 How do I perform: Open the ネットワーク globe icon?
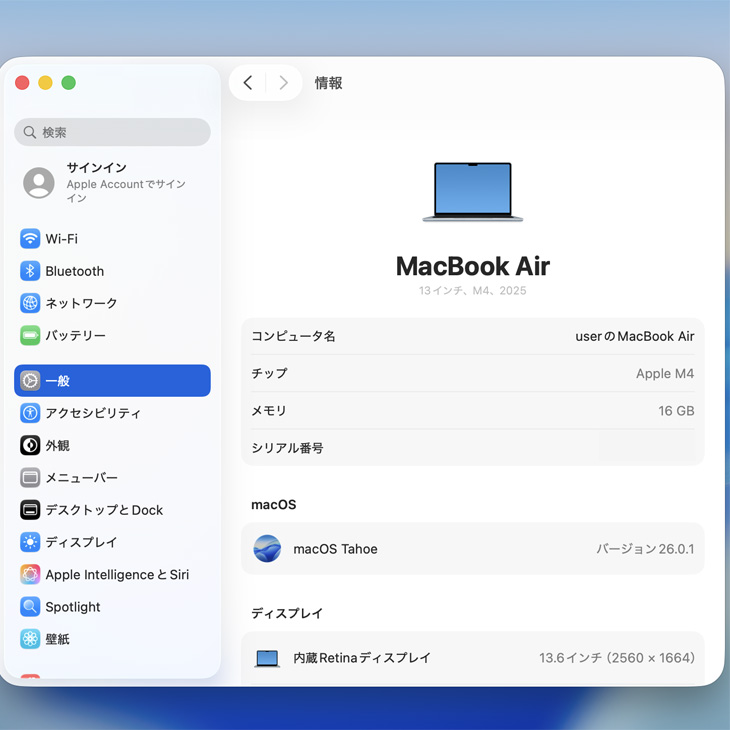point(30,303)
